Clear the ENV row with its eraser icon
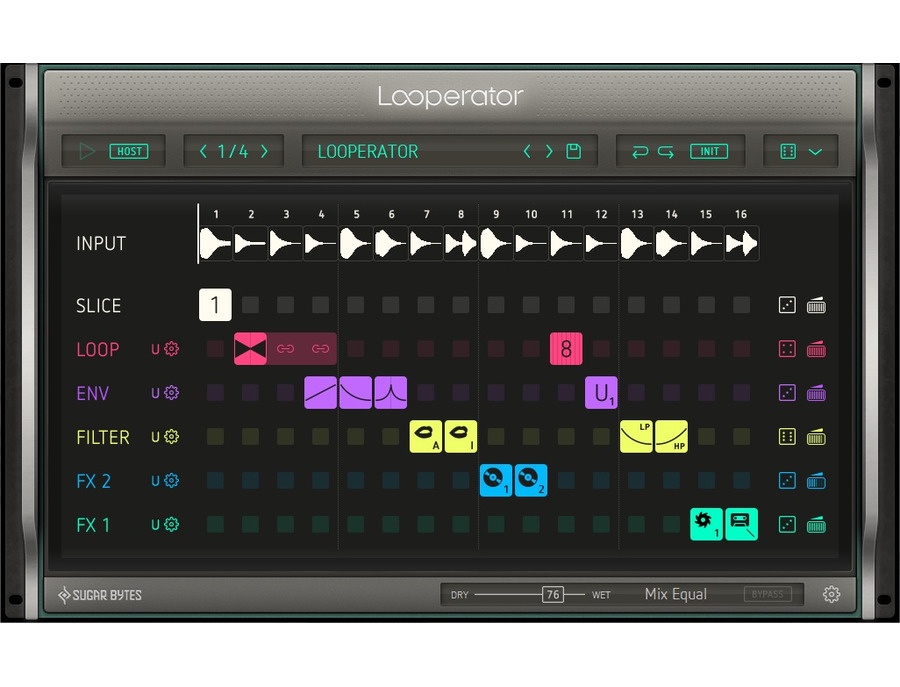The image size is (900, 687). (x=816, y=393)
